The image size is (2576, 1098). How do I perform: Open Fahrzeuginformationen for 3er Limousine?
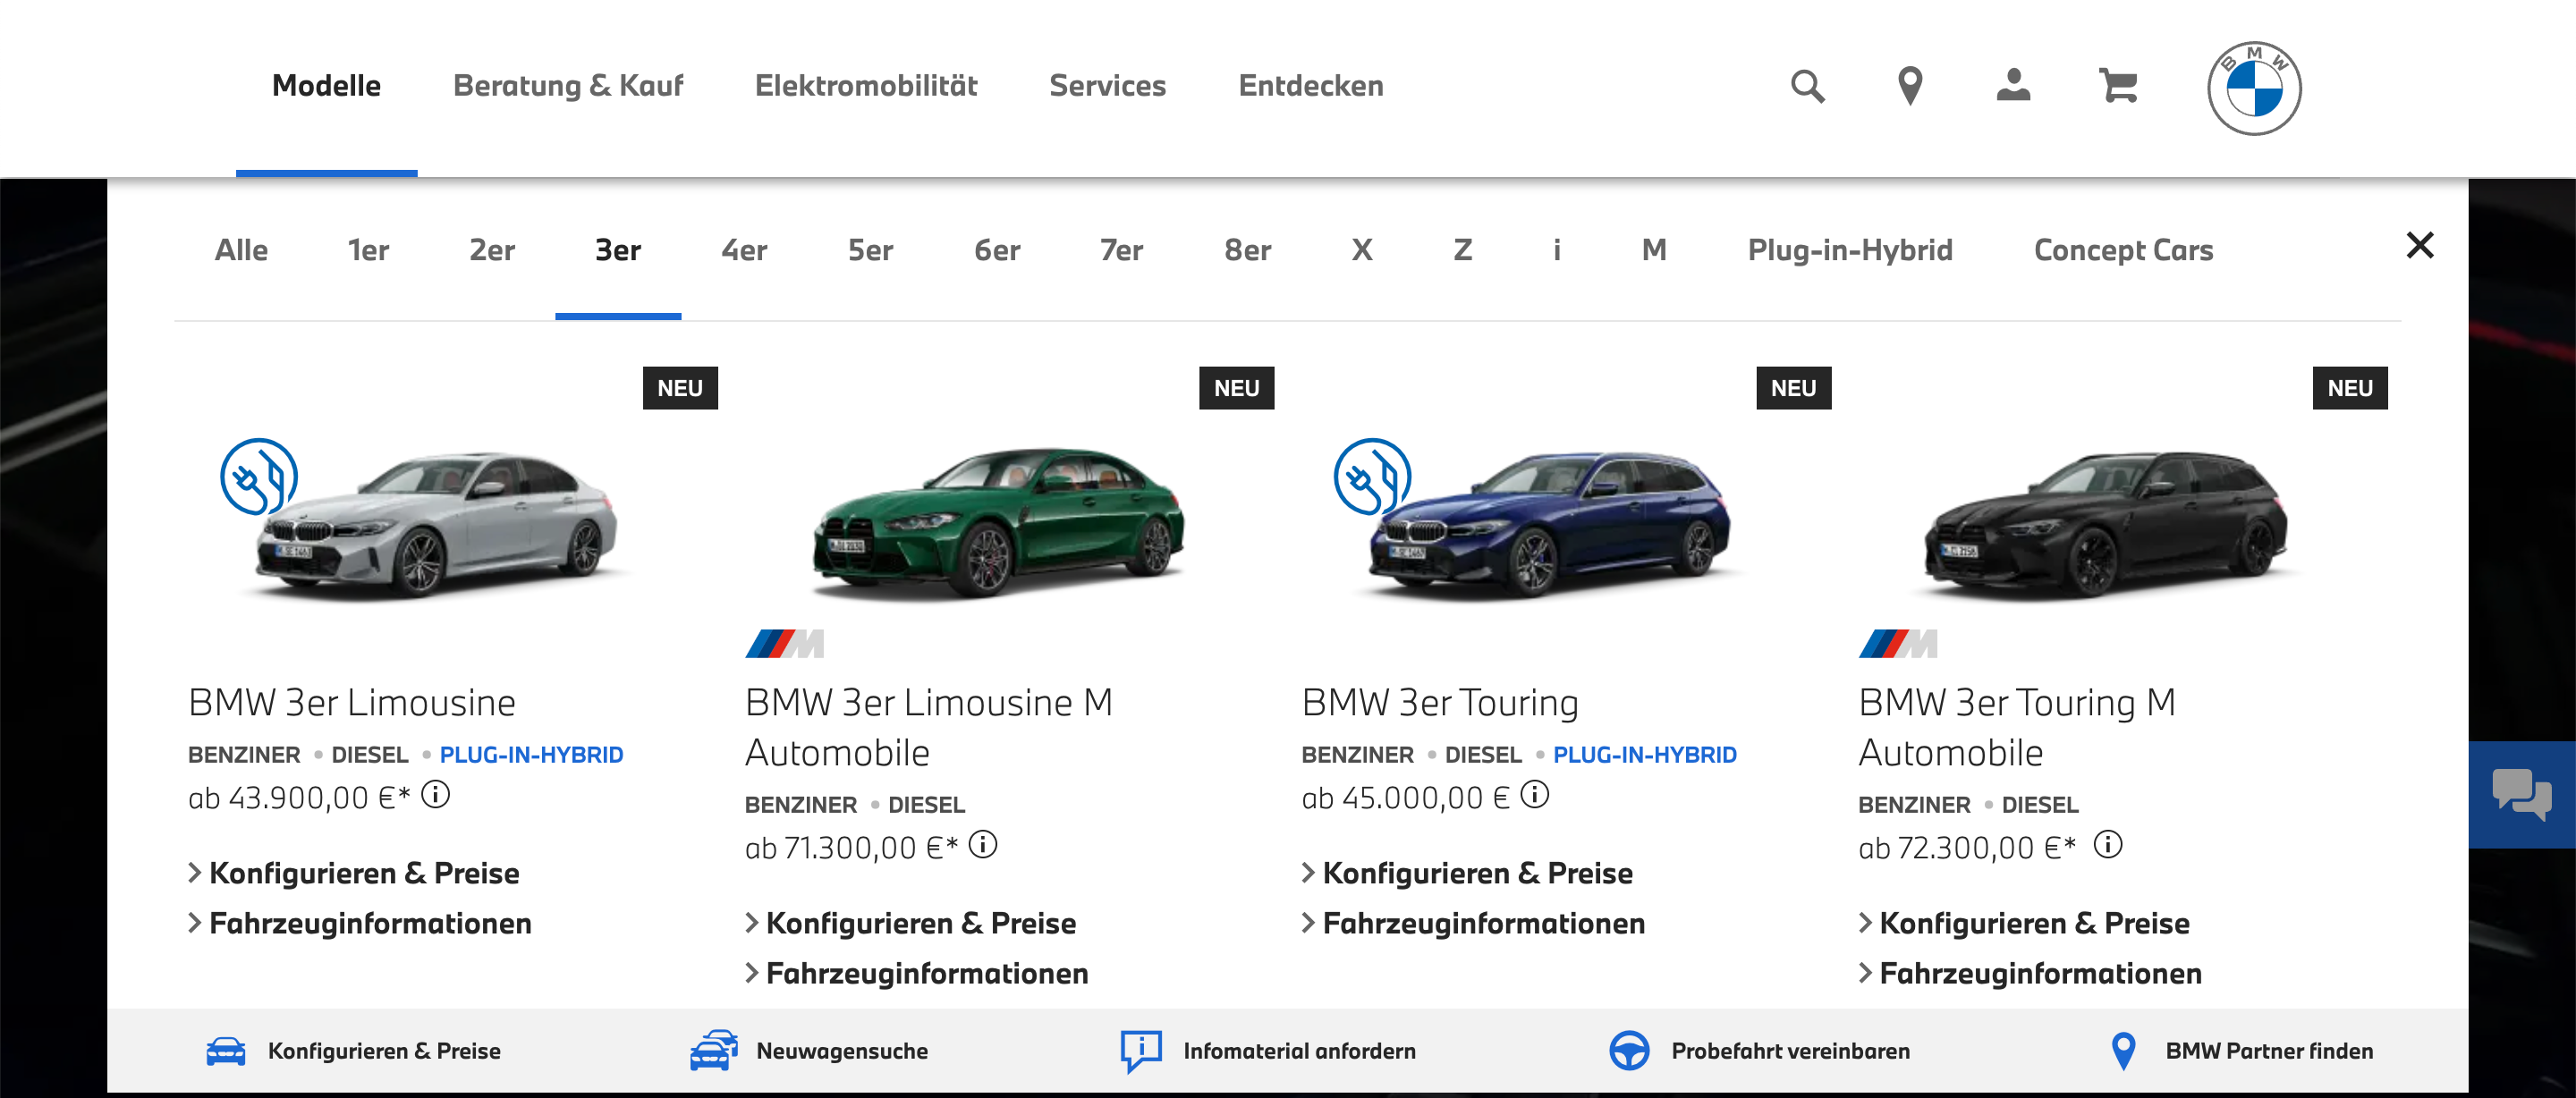360,923
